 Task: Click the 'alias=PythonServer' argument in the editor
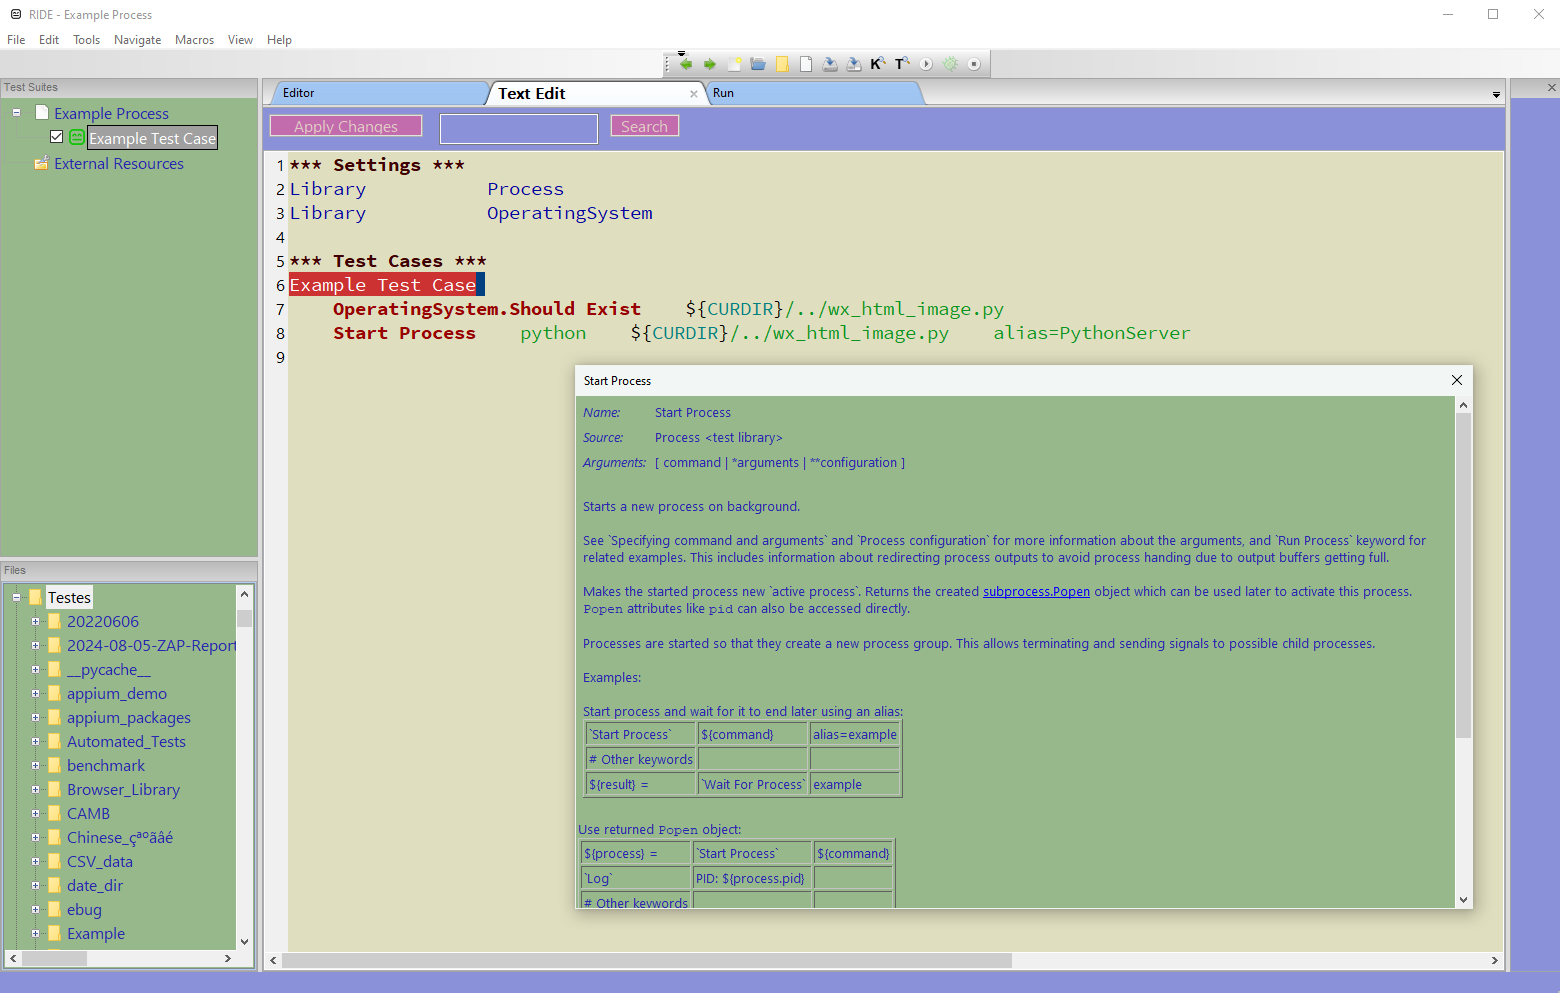click(1091, 333)
